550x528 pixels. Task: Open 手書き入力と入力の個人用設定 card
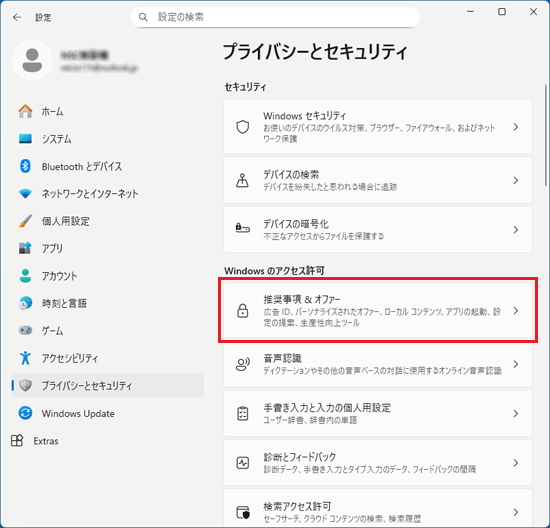click(378, 413)
